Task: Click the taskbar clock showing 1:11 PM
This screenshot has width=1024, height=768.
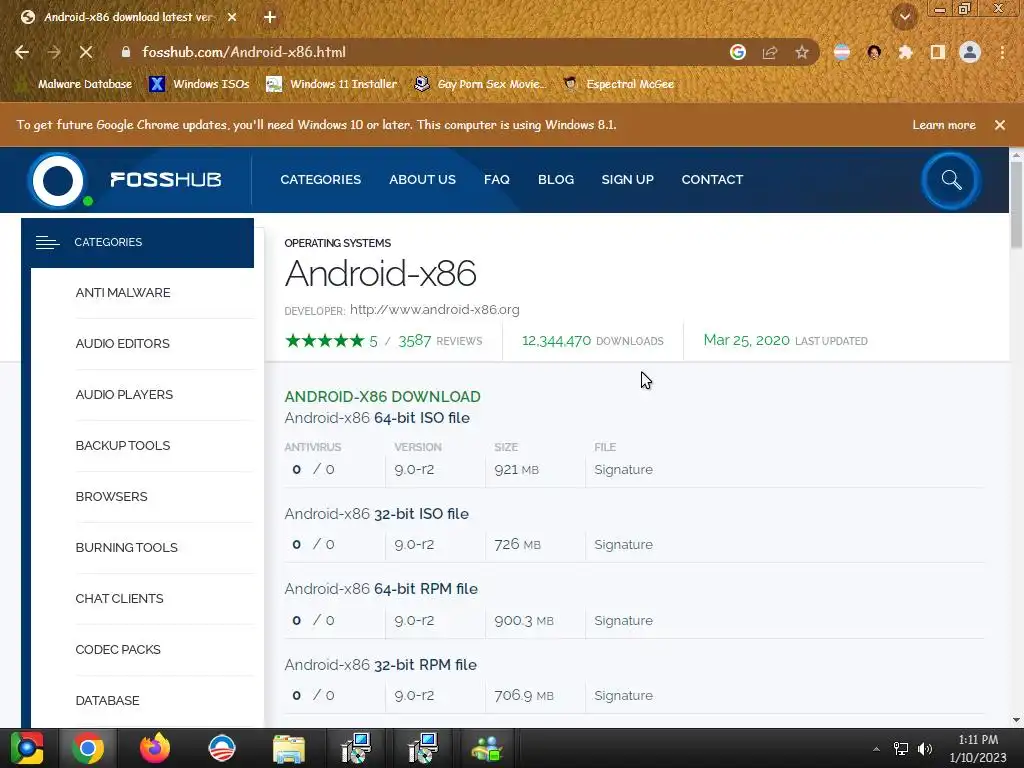Action: pos(978,748)
